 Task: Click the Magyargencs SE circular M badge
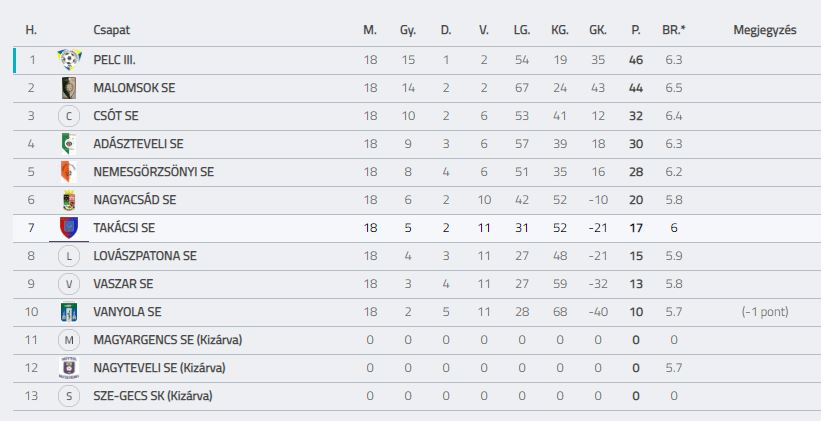(69, 340)
